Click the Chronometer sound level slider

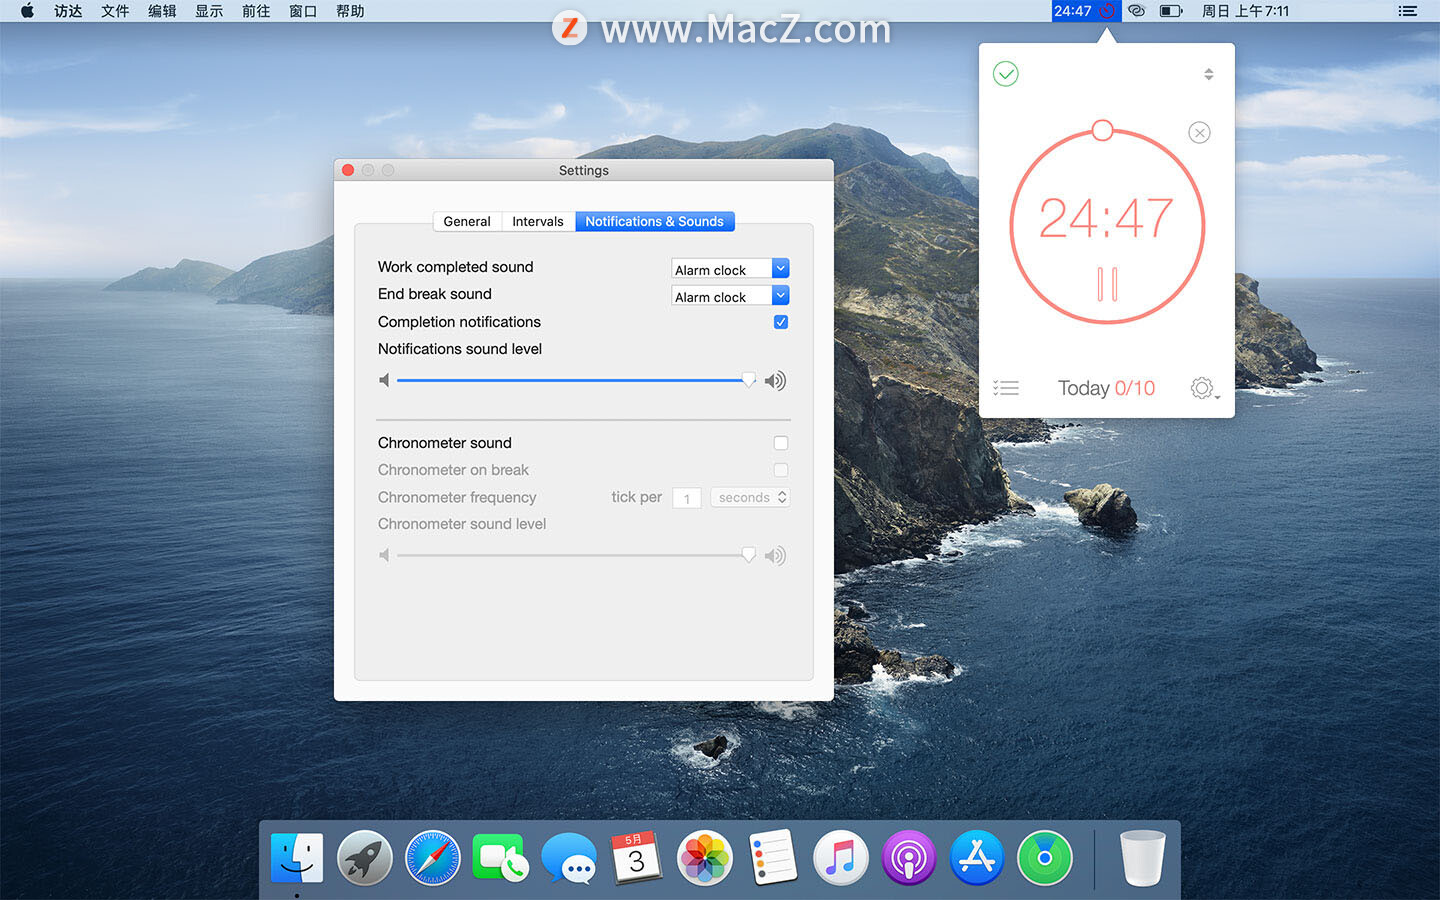coord(577,555)
